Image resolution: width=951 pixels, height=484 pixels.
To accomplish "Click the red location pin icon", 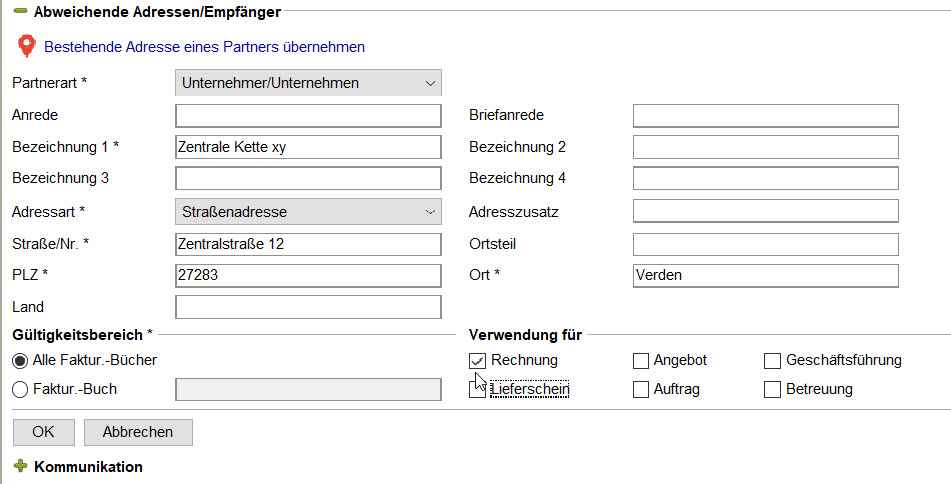I will click(x=26, y=47).
